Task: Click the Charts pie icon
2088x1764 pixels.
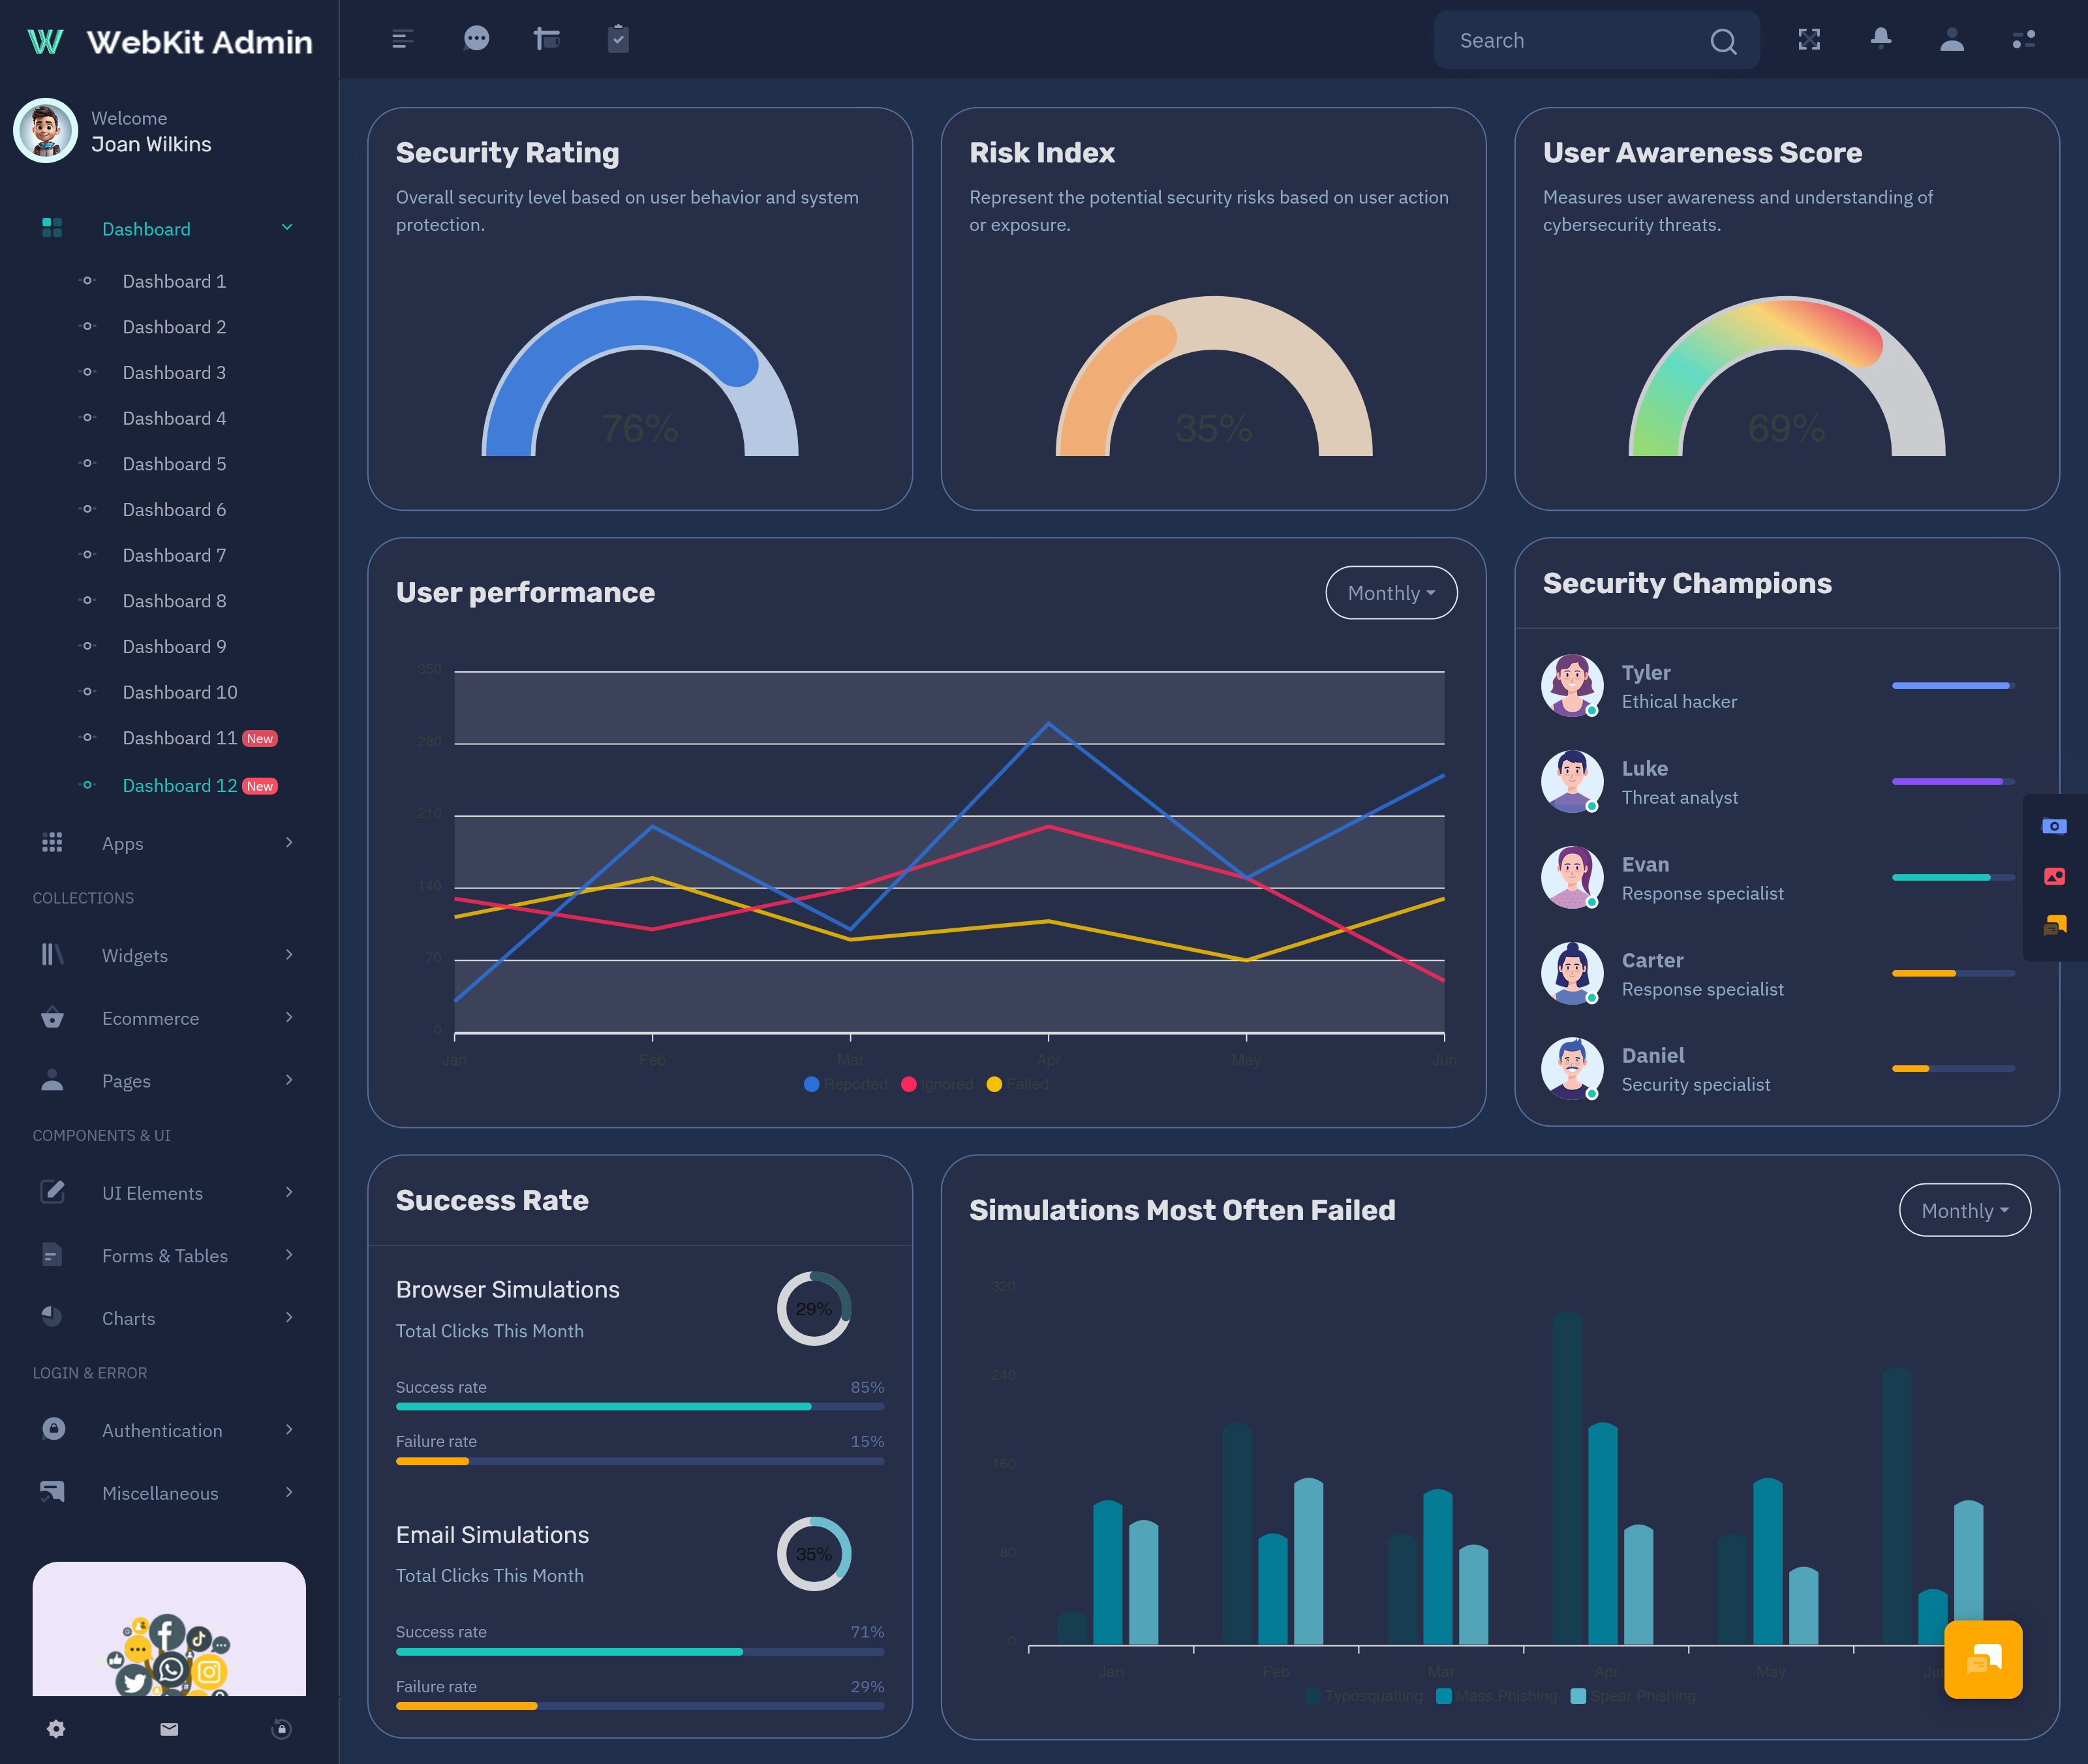Action: point(52,1317)
